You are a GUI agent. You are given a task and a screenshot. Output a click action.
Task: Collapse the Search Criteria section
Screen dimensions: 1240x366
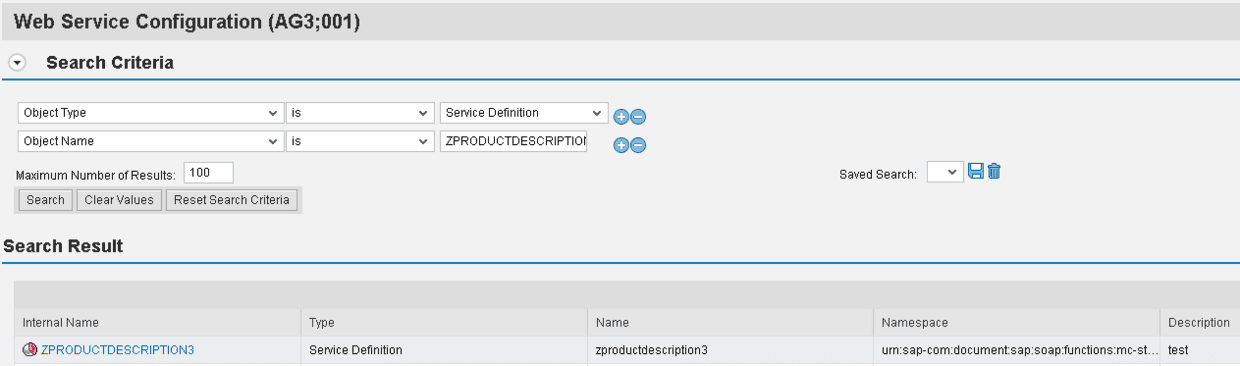click(x=17, y=62)
